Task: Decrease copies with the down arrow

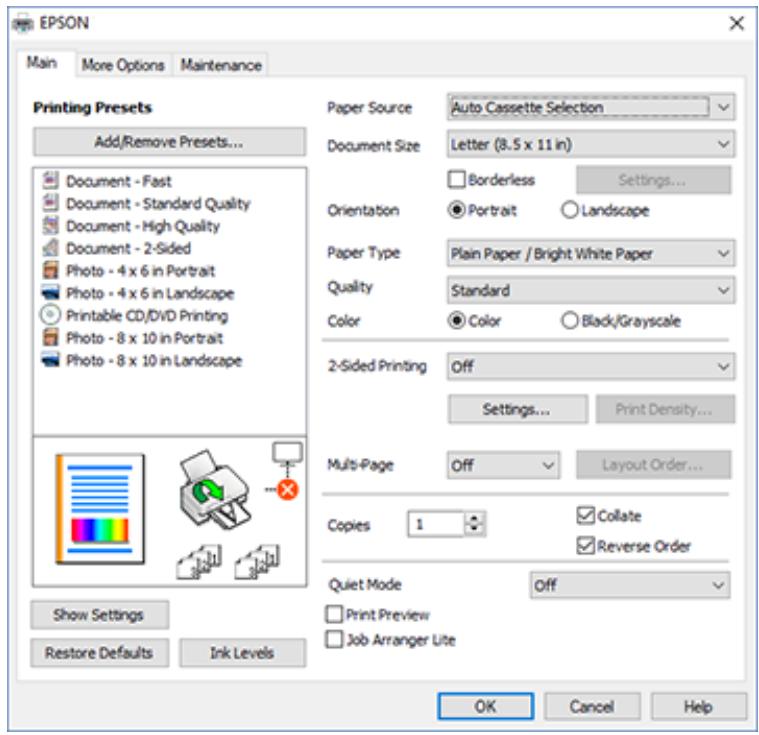Action: point(475,530)
